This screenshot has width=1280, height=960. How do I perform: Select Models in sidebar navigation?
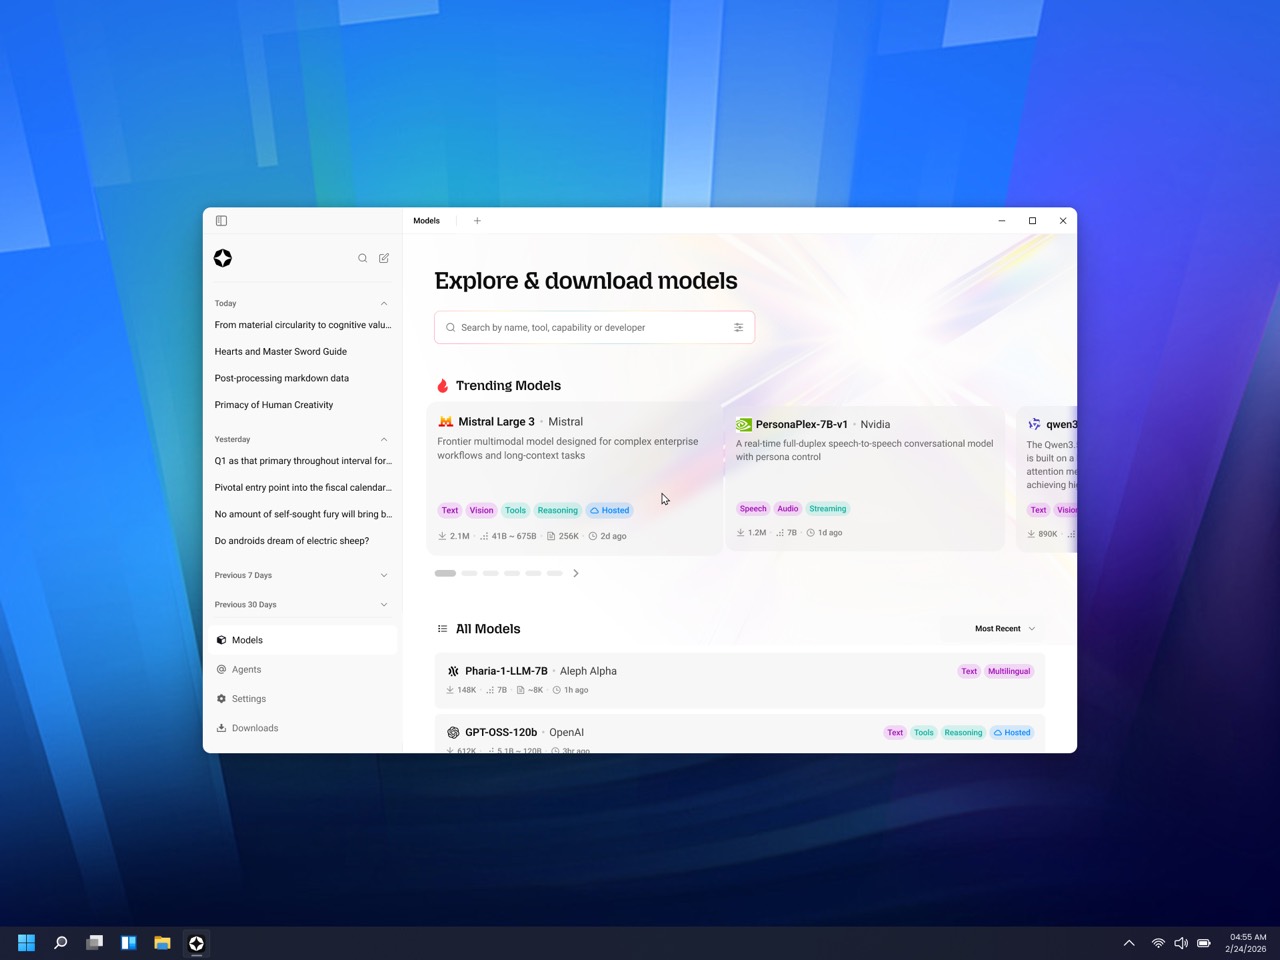(247, 640)
